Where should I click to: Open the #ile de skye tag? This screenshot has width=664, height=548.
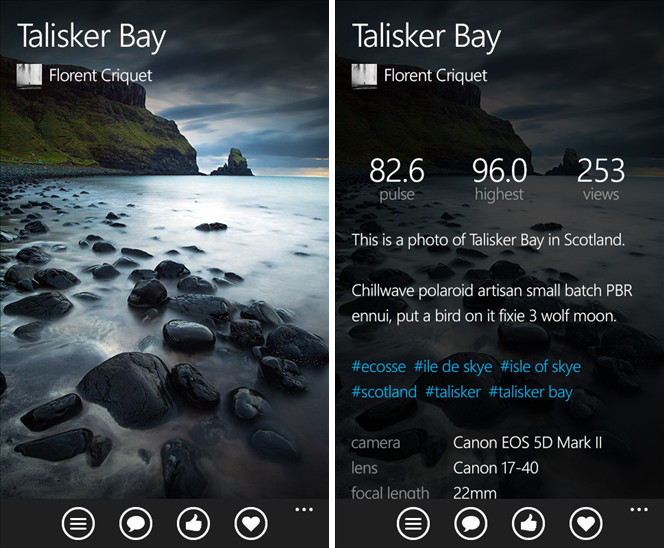pyautogui.click(x=453, y=366)
